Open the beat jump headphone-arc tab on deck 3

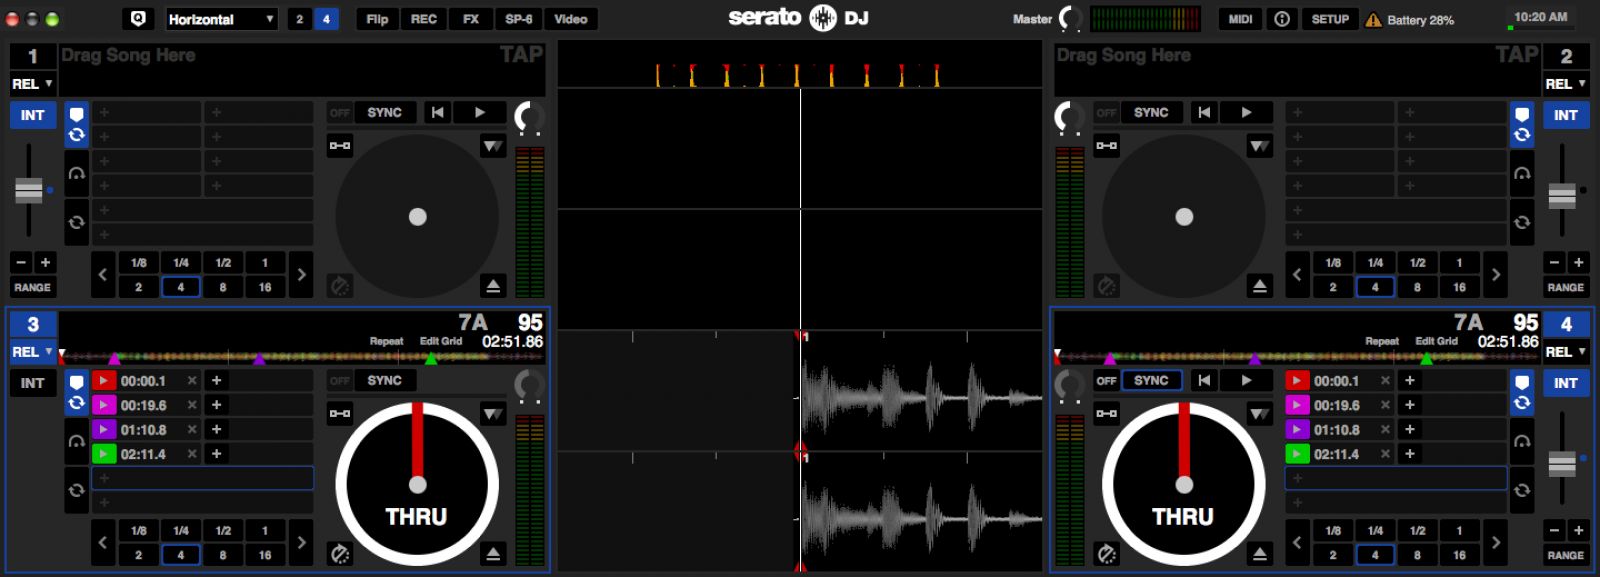76,441
